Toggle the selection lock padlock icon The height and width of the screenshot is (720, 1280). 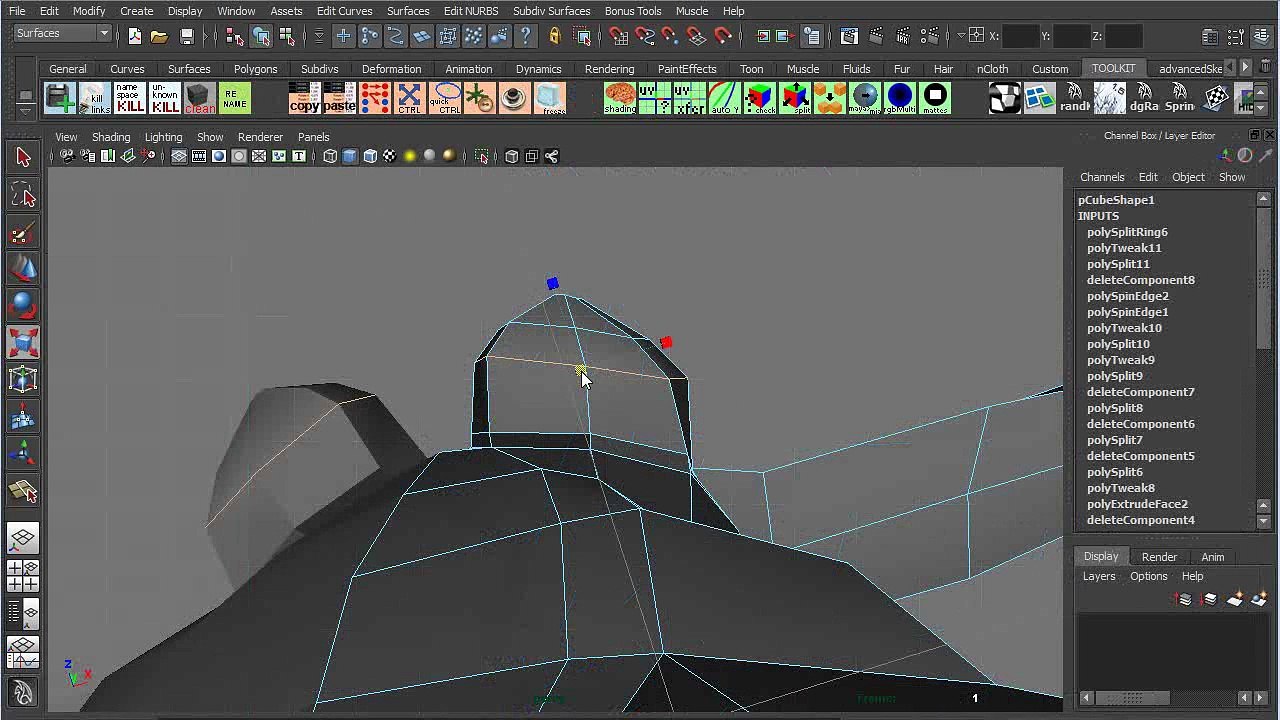[x=555, y=36]
